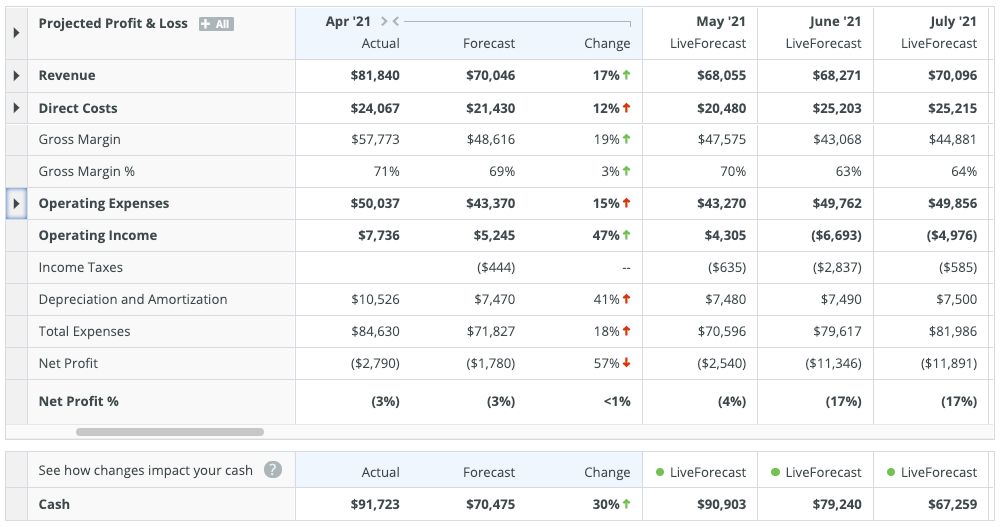Image resolution: width=1000 pixels, height=527 pixels.
Task: Select the June '21 column header
Action: pos(835,22)
